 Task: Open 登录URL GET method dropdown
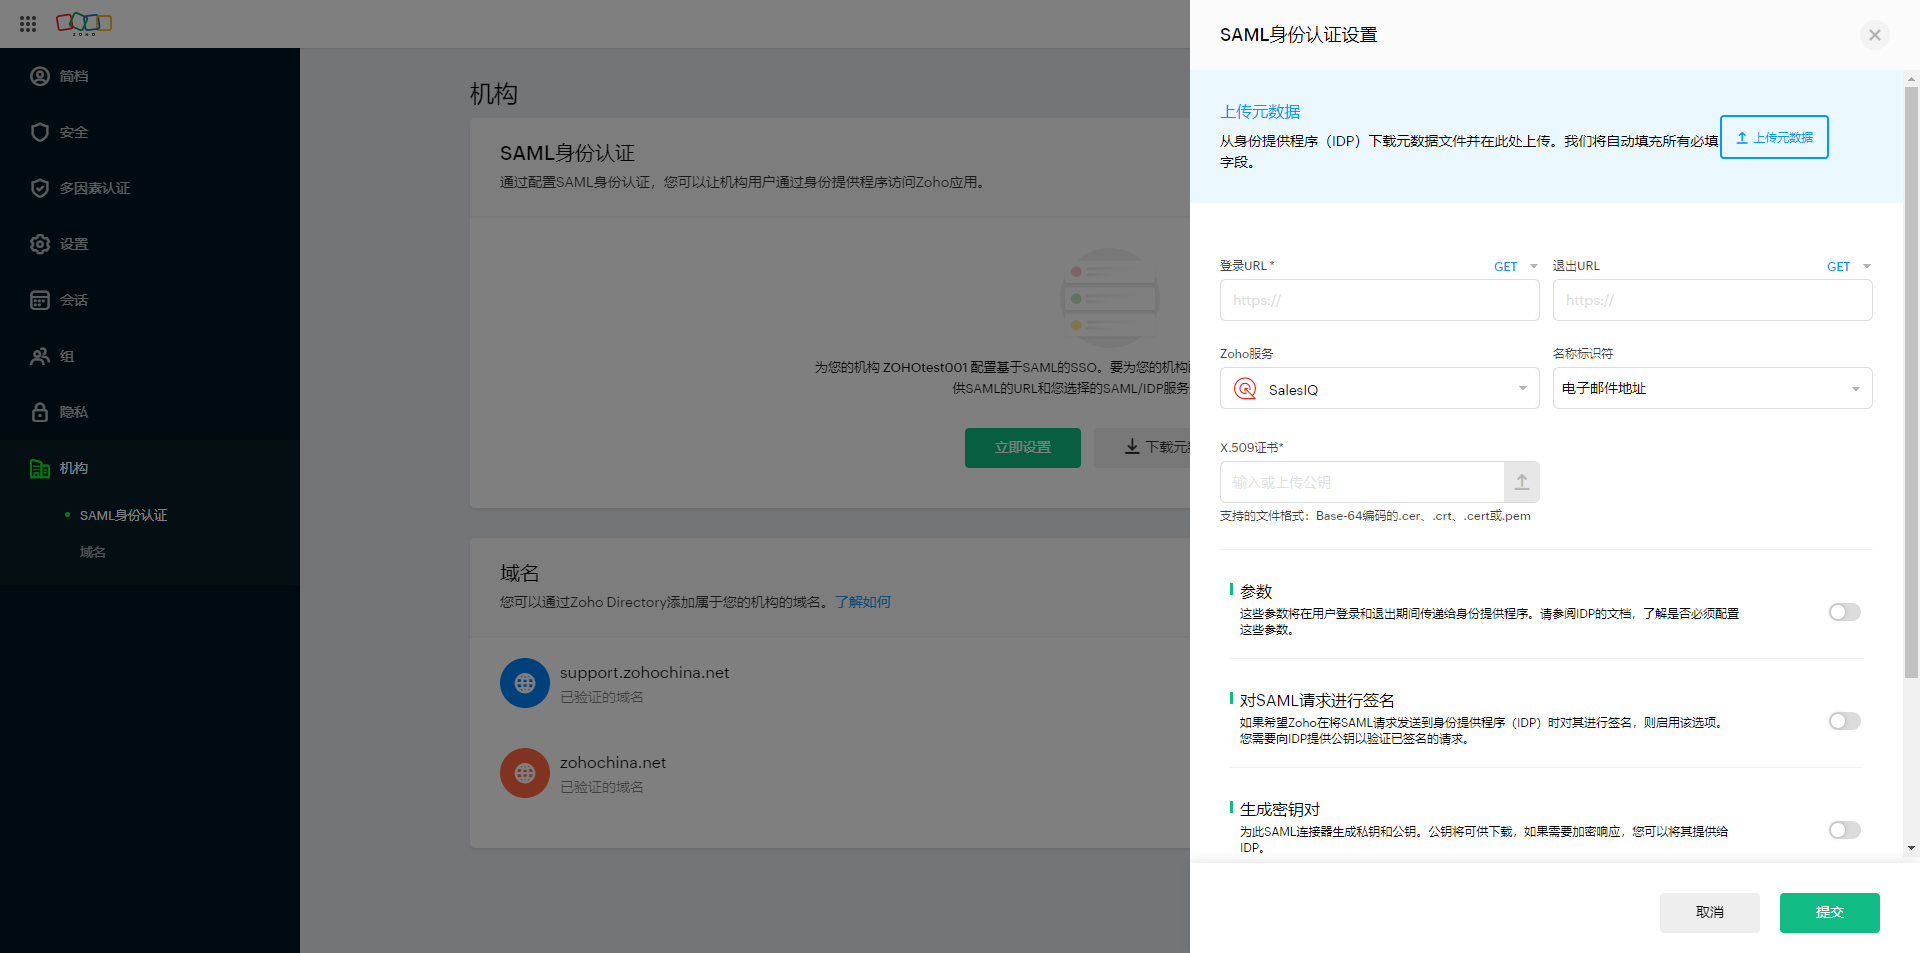point(1515,267)
